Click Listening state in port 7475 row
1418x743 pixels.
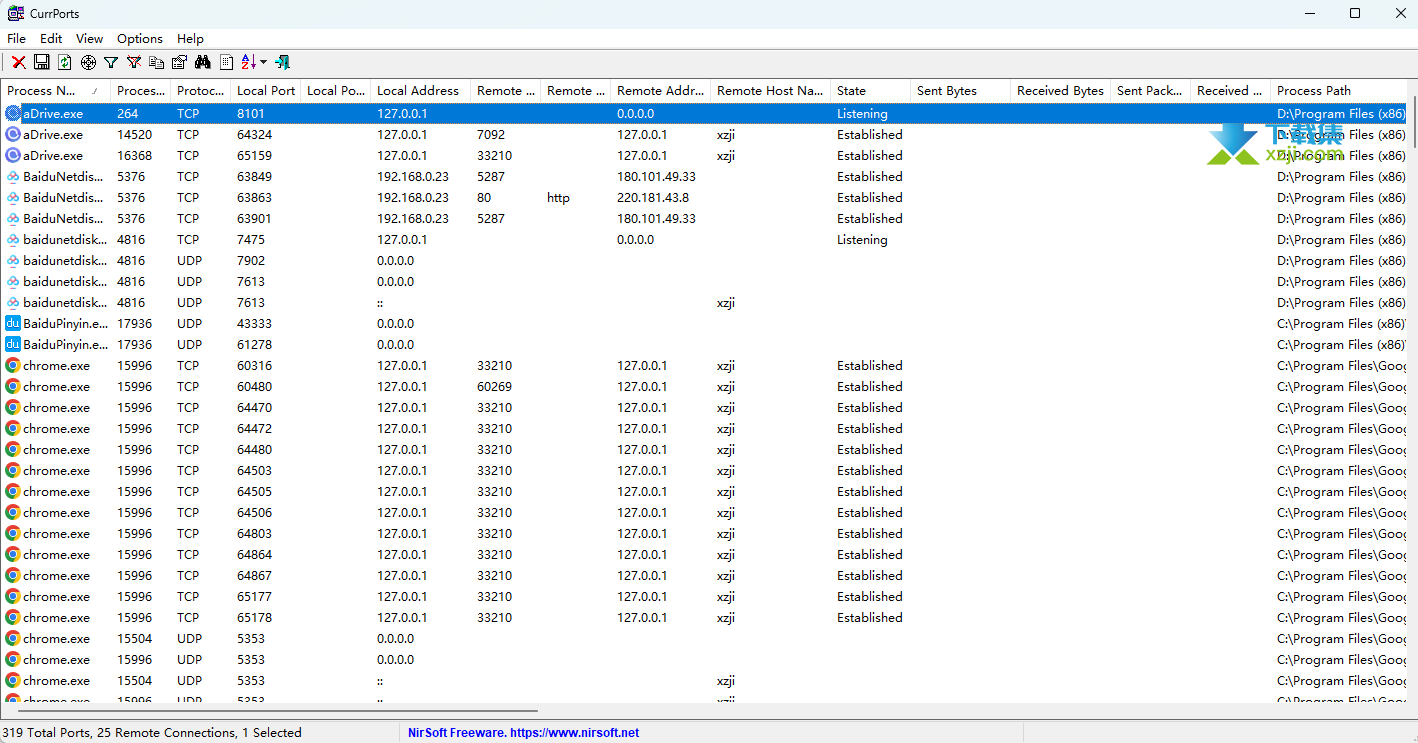click(x=862, y=239)
